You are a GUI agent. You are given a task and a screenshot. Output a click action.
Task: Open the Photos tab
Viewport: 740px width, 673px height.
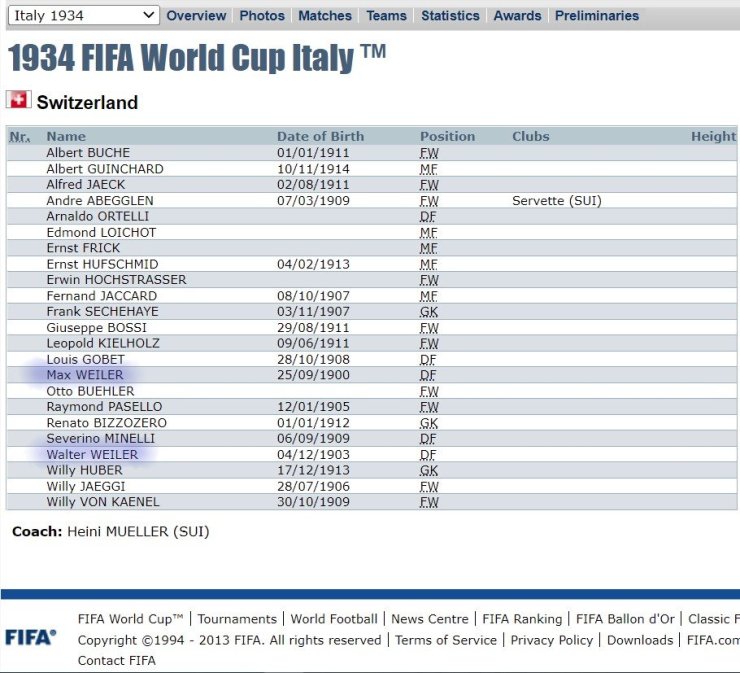262,16
